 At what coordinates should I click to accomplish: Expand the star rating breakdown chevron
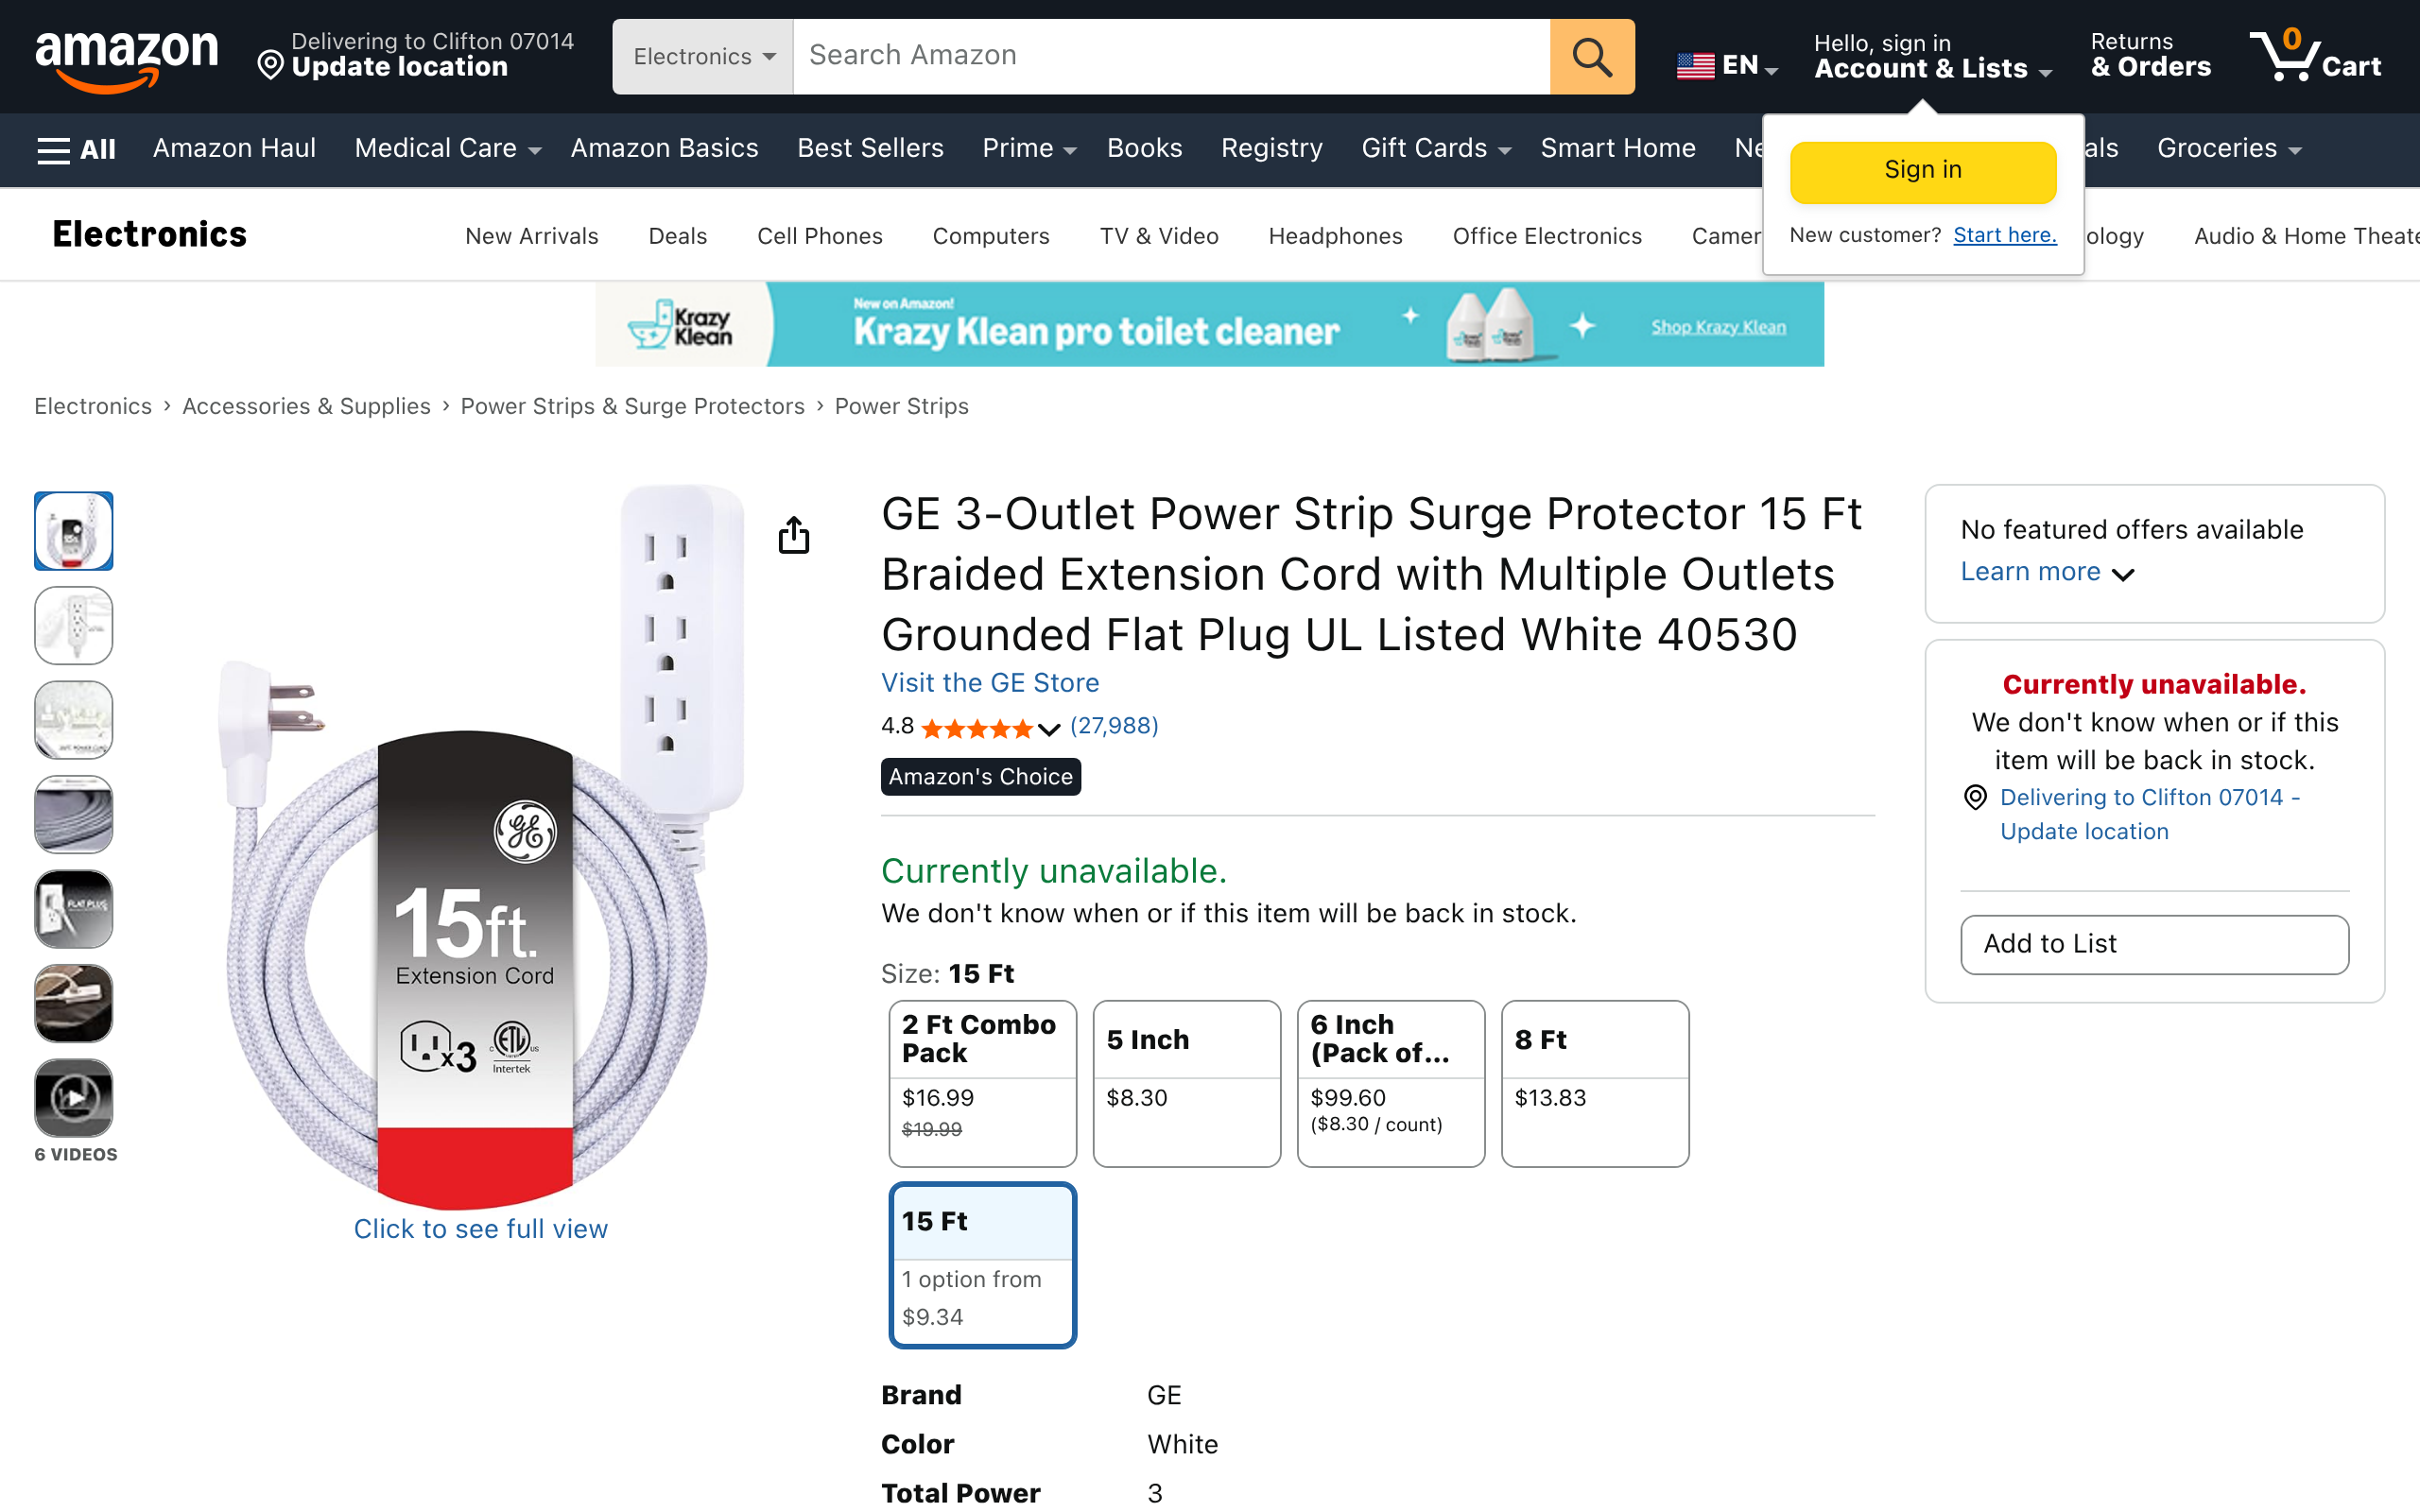[x=1049, y=729]
